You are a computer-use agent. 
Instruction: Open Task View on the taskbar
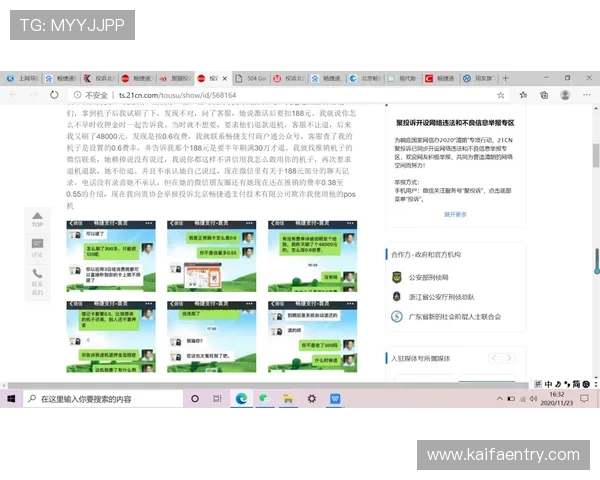pos(217,399)
